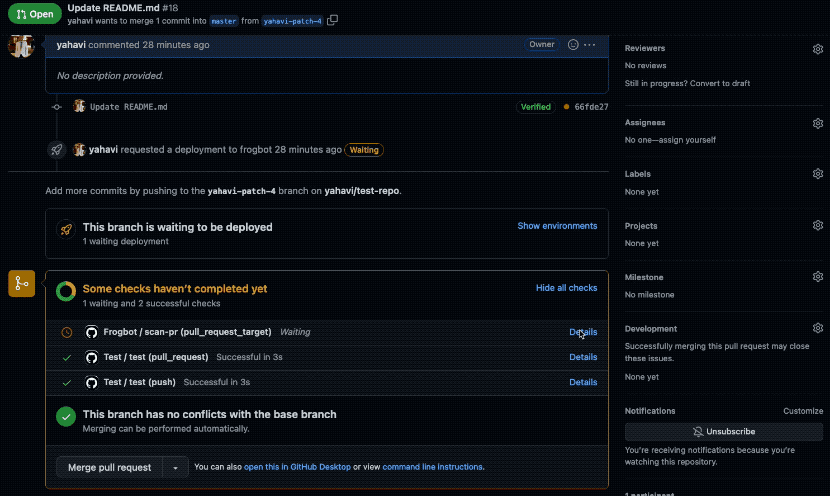Click the GitHub icon on the Frogbot scan-pr row

pyautogui.click(x=92, y=332)
